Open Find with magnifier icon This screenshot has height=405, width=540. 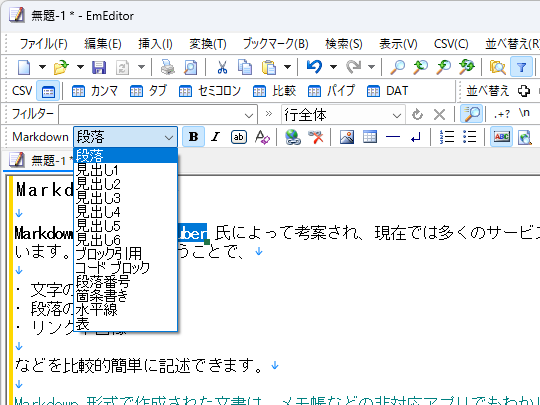(x=397, y=67)
